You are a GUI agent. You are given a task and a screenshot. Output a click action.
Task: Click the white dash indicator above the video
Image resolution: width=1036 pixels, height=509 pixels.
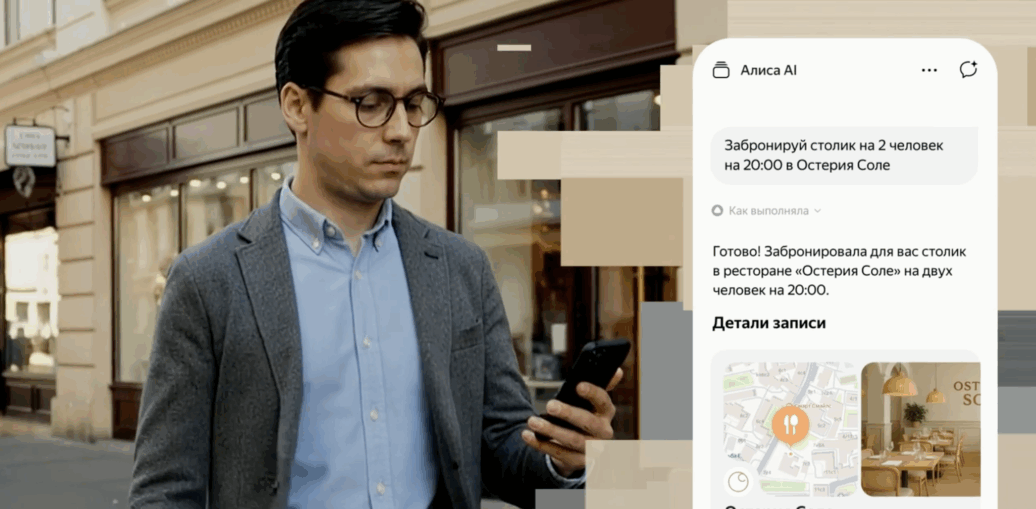click(x=514, y=47)
